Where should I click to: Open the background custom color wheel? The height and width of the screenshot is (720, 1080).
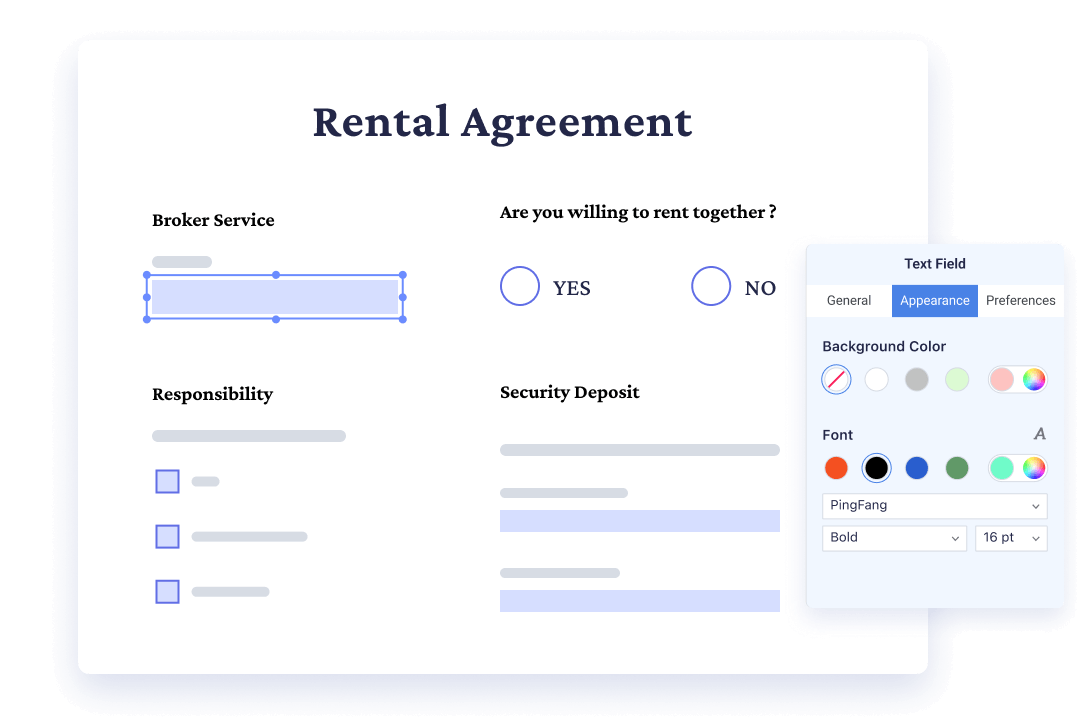coord(1034,380)
